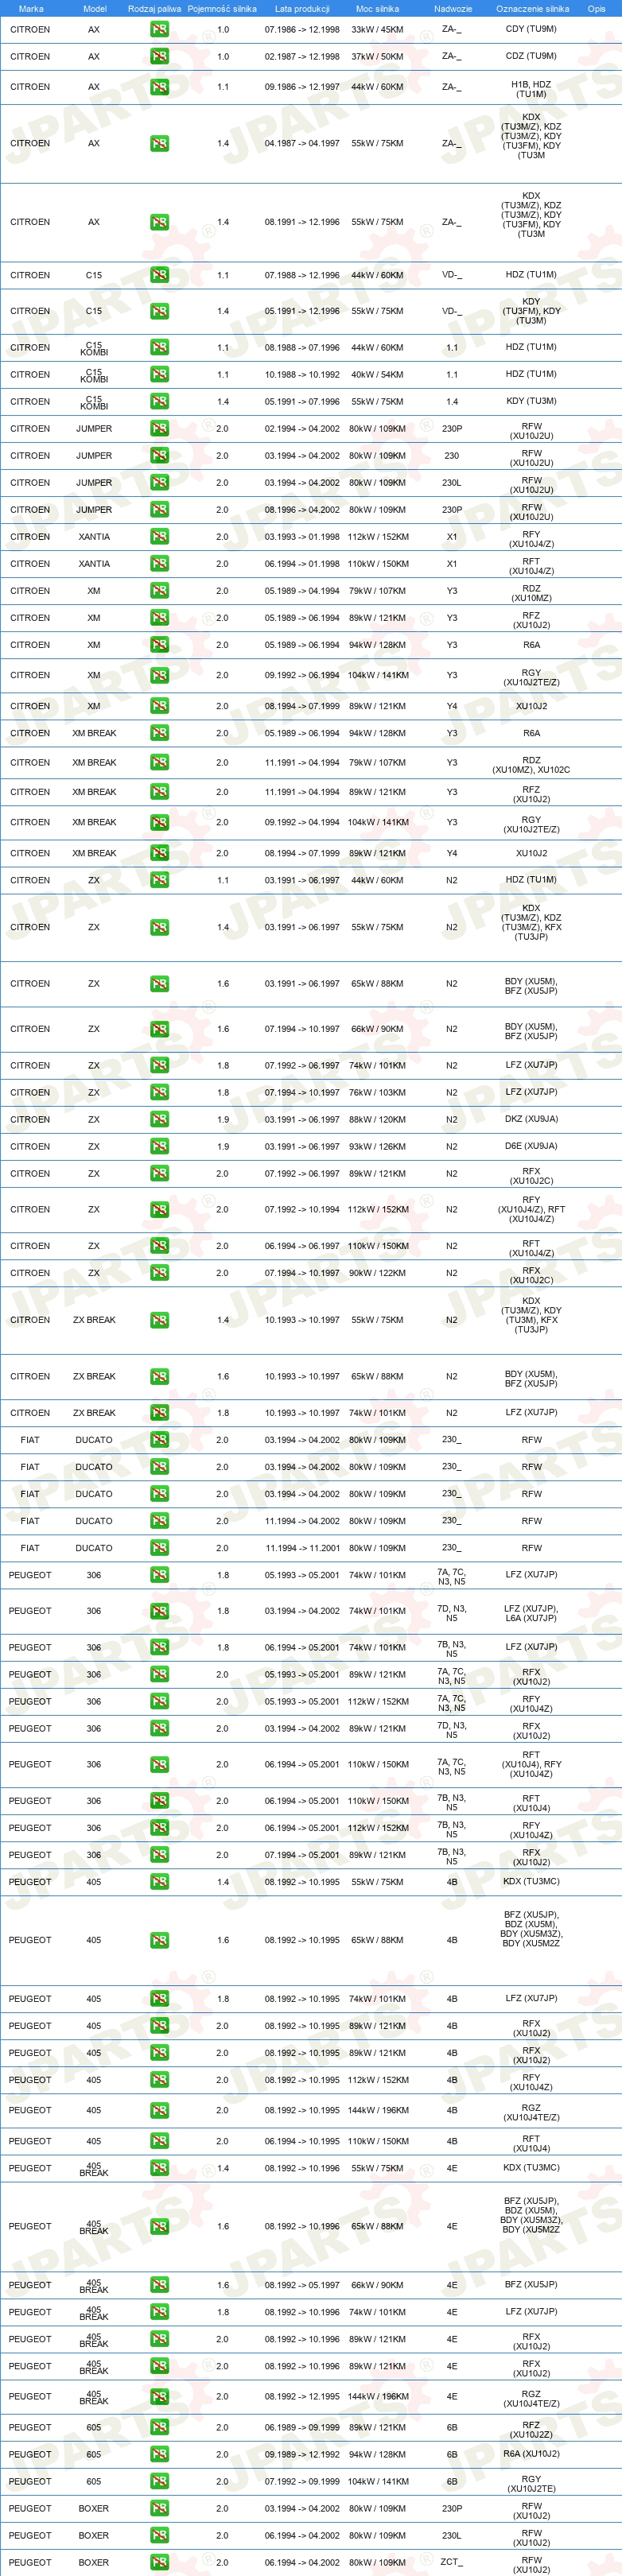622x2576 pixels.
Task: Click the 90kW / 122KM power cell
Action: coord(377,1273)
